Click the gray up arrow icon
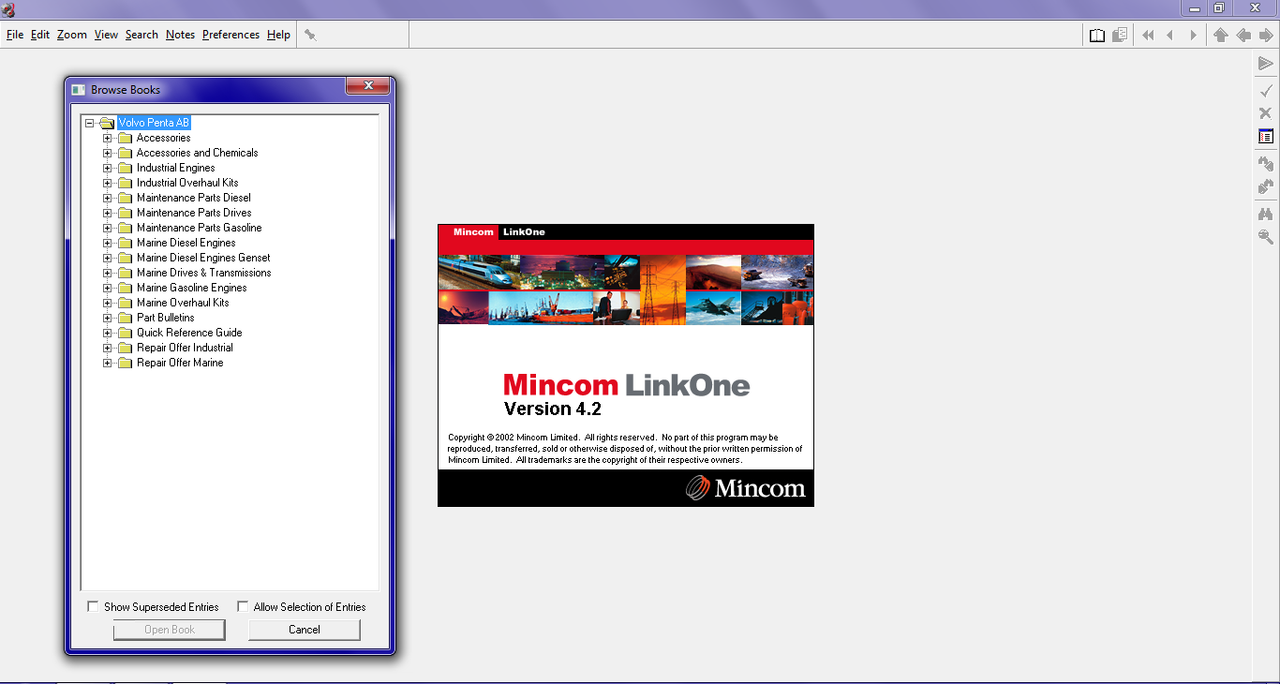Viewport: 1280px width, 684px height. (1220, 35)
